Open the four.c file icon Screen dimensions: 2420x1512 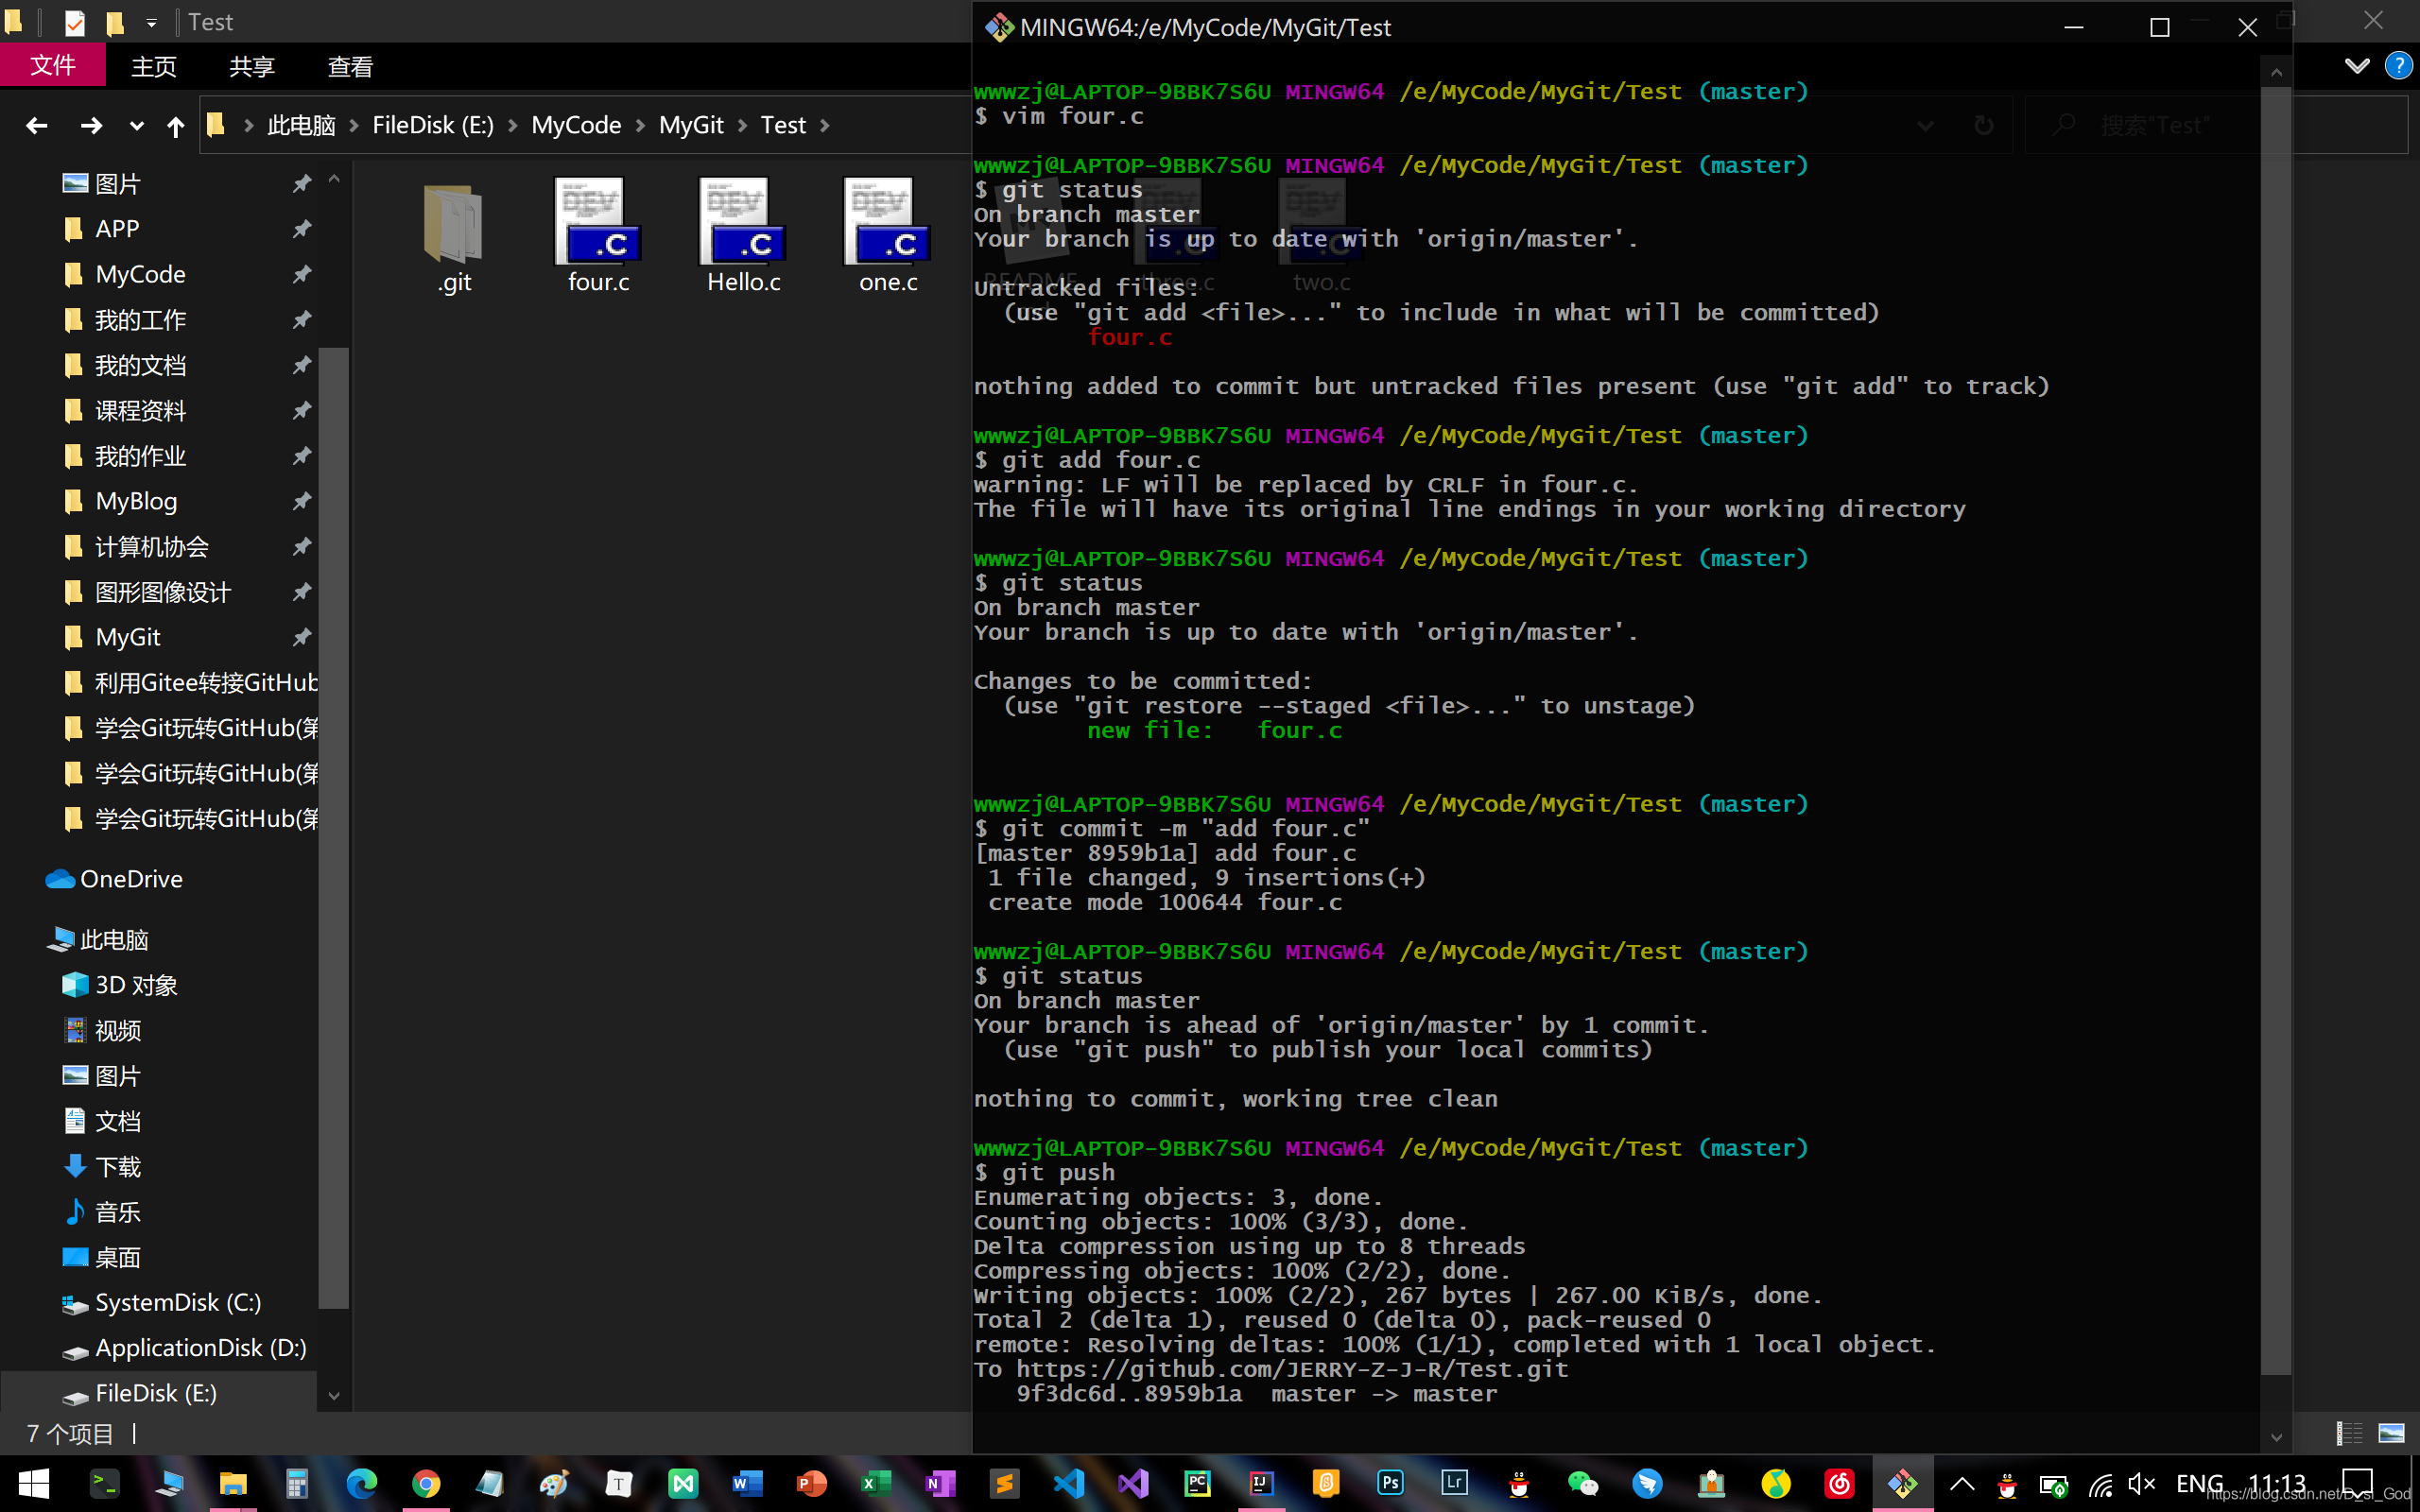[x=598, y=224]
